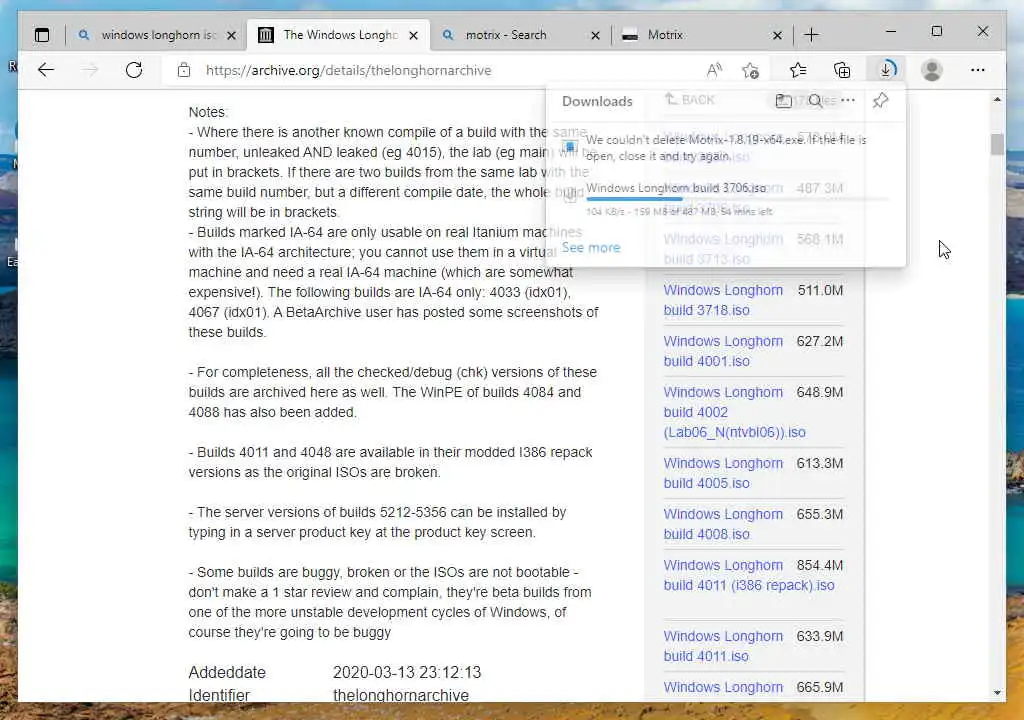Image resolution: width=1024 pixels, height=720 pixels.
Task: Search downloads with magnifier icon
Action: pyautogui.click(x=815, y=101)
